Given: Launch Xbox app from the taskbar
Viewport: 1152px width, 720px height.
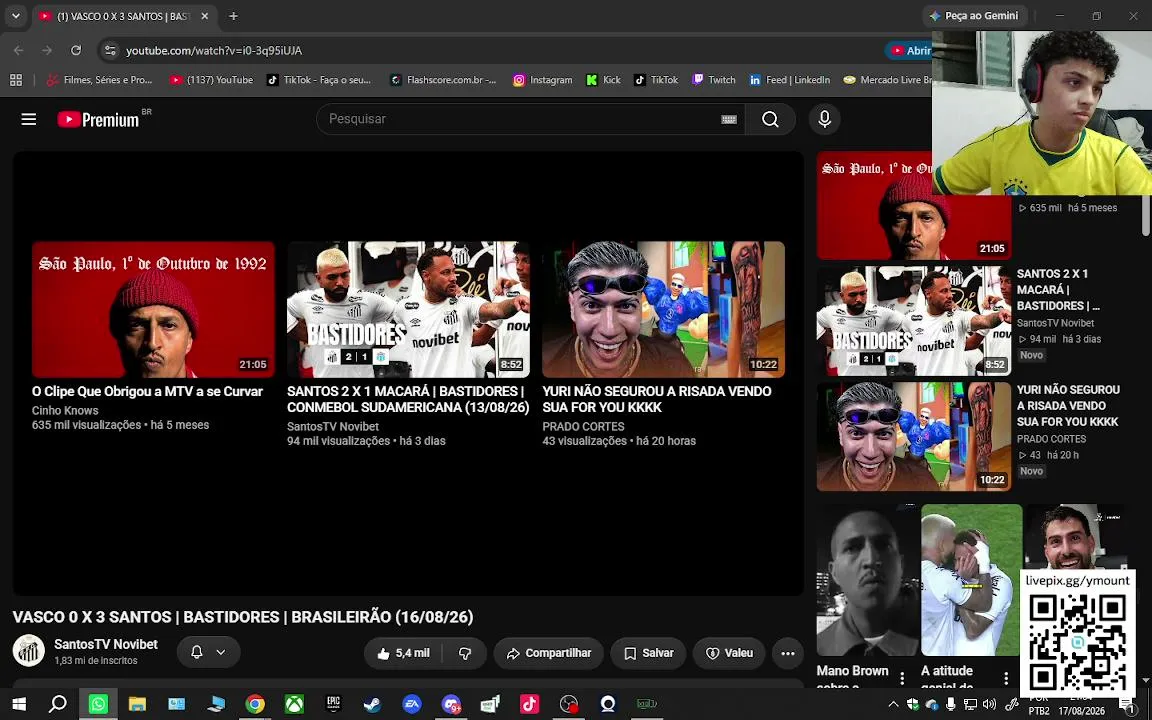Looking at the screenshot, I should click(x=295, y=705).
